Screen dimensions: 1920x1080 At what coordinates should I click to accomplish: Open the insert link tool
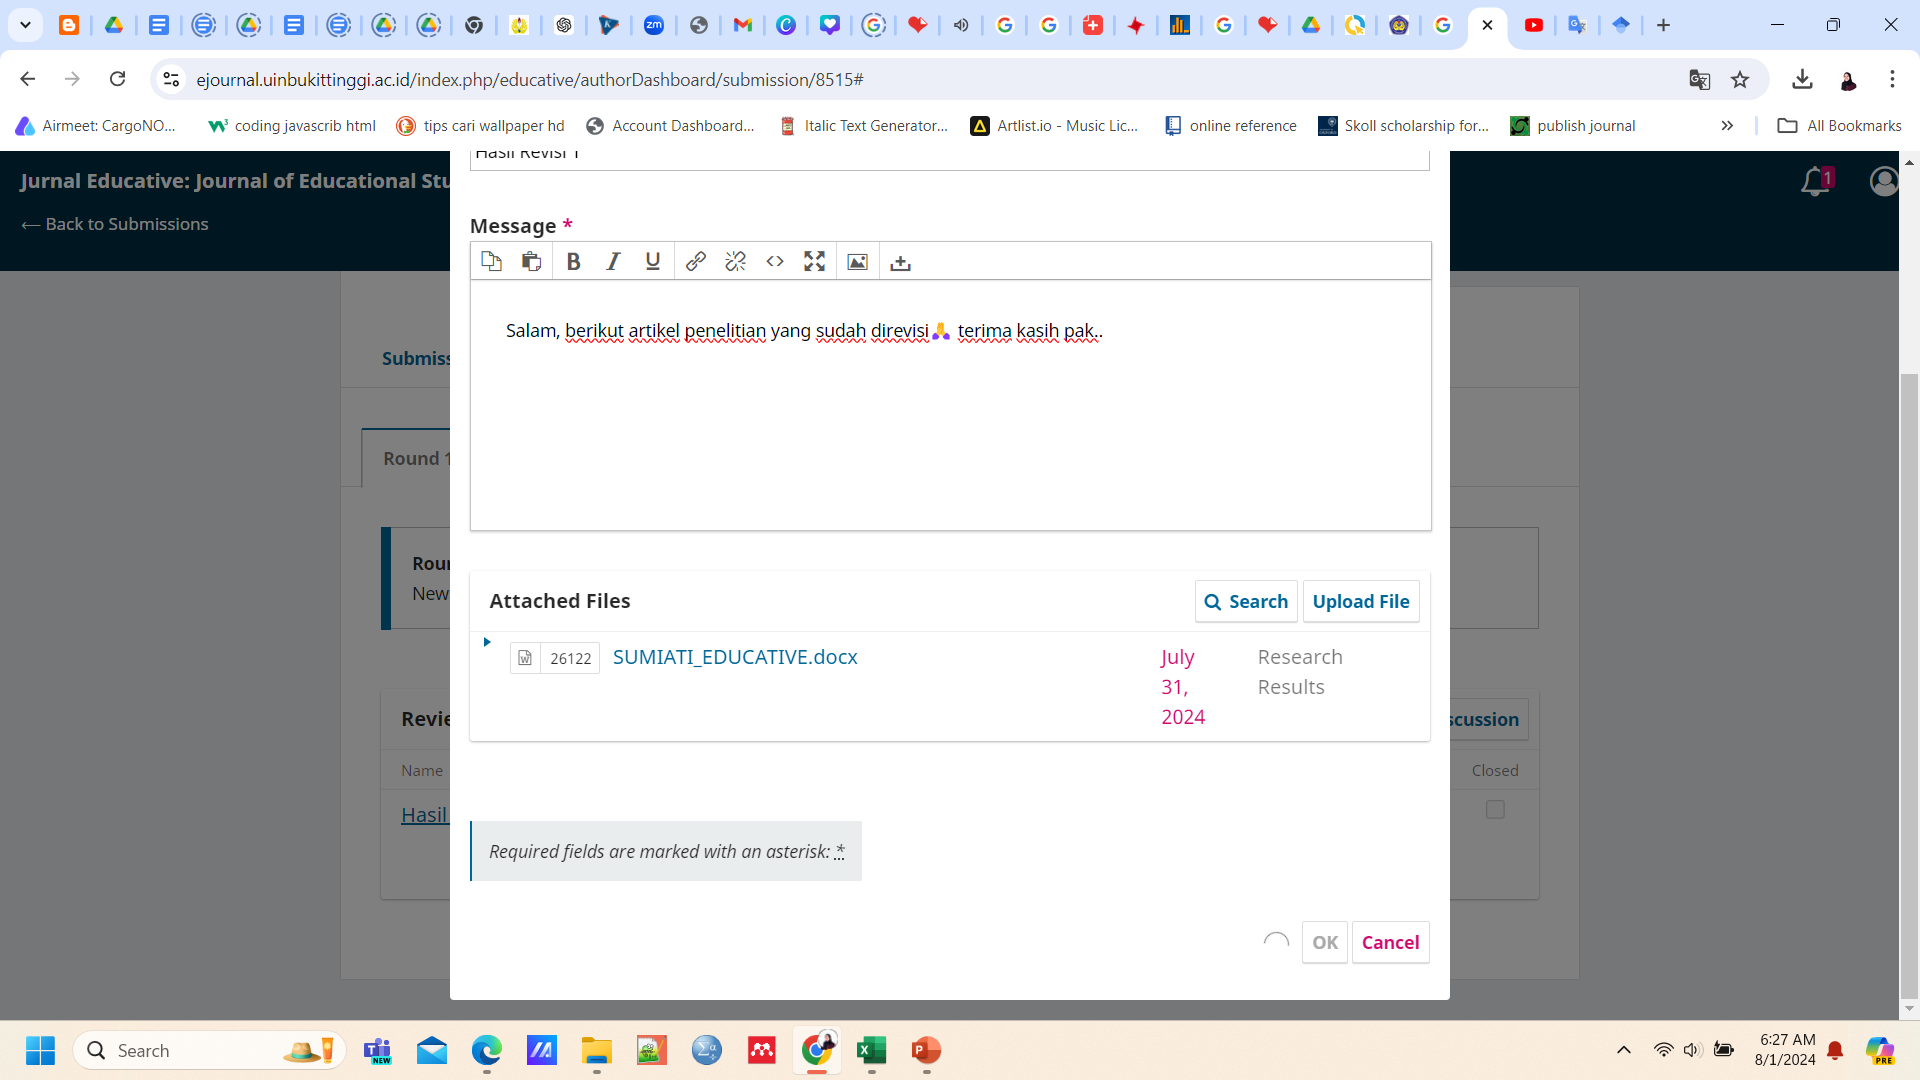click(x=696, y=262)
